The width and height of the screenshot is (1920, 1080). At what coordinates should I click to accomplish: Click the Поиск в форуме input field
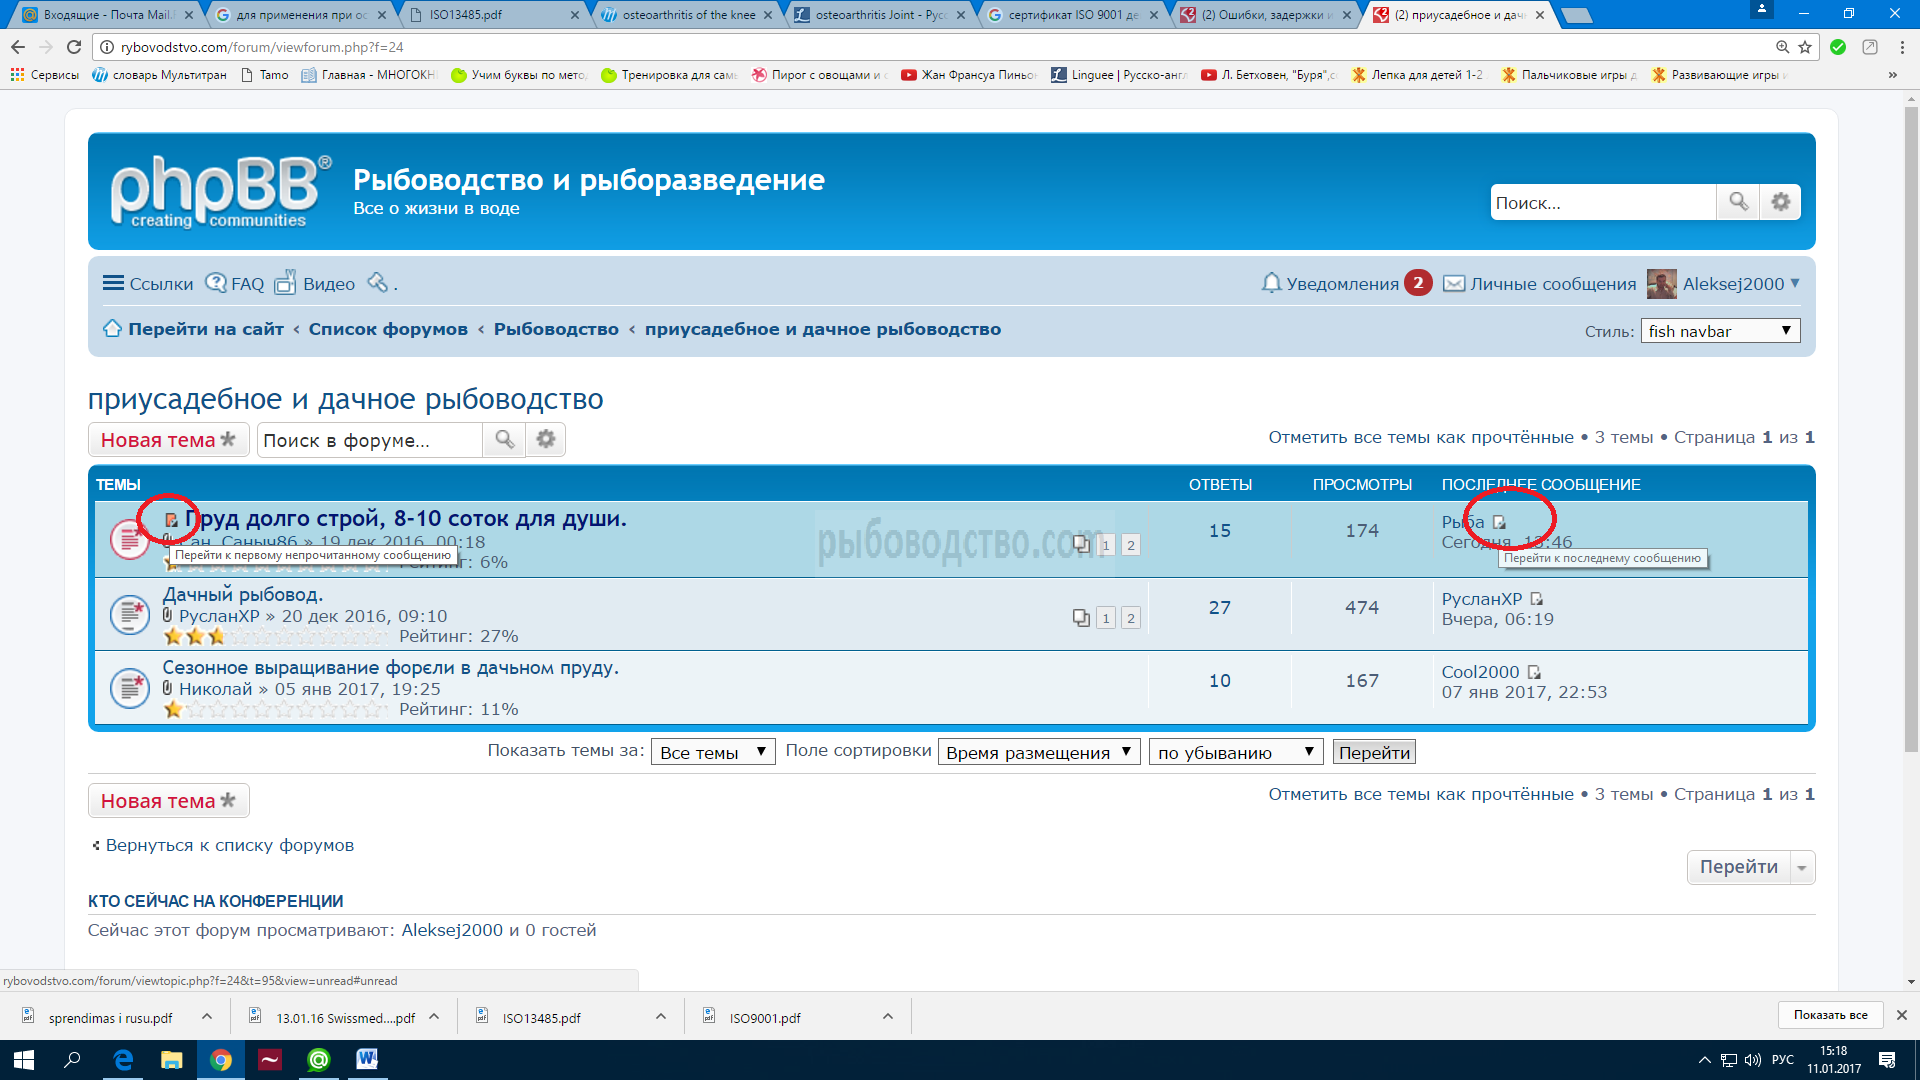pos(368,441)
